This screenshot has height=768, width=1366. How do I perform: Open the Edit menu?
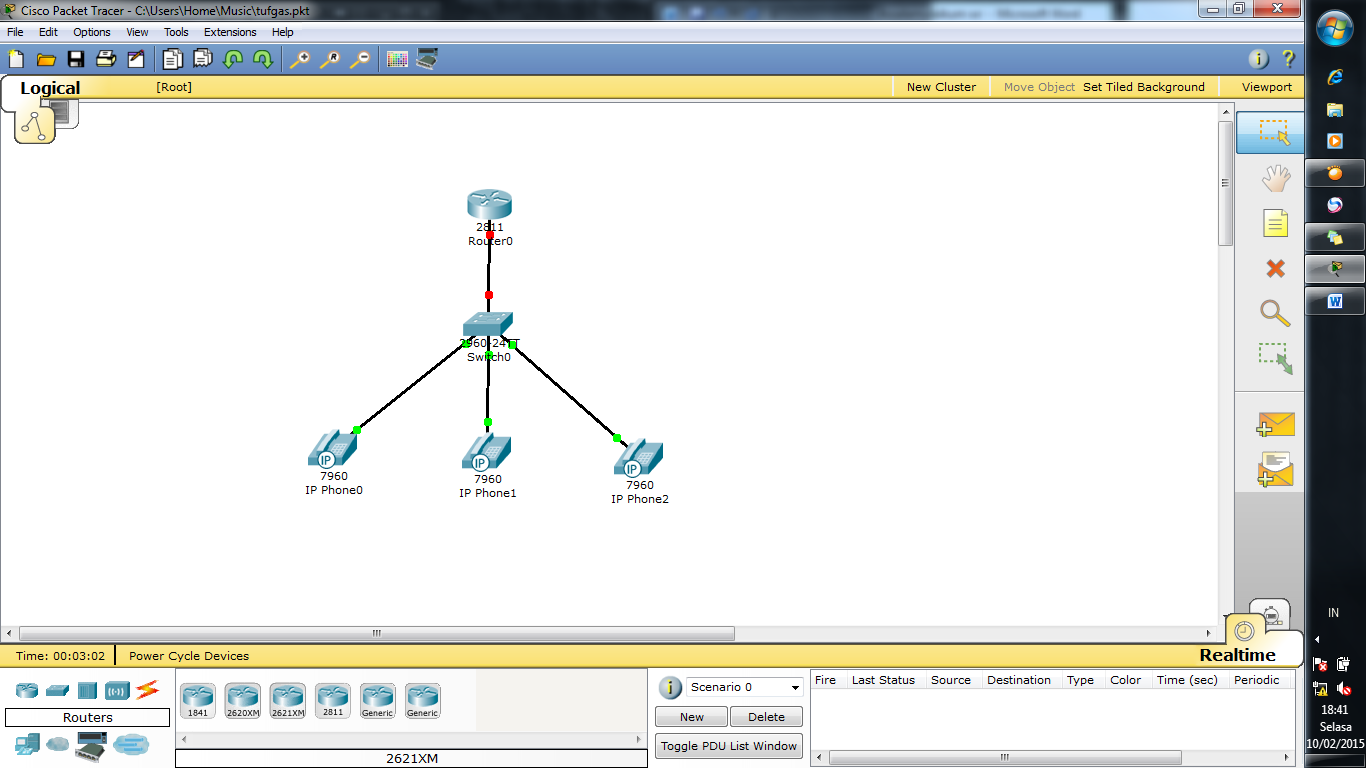(48, 32)
